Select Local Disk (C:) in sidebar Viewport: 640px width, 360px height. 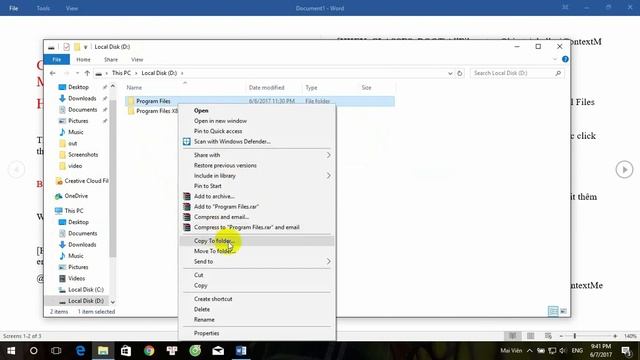tap(86, 289)
